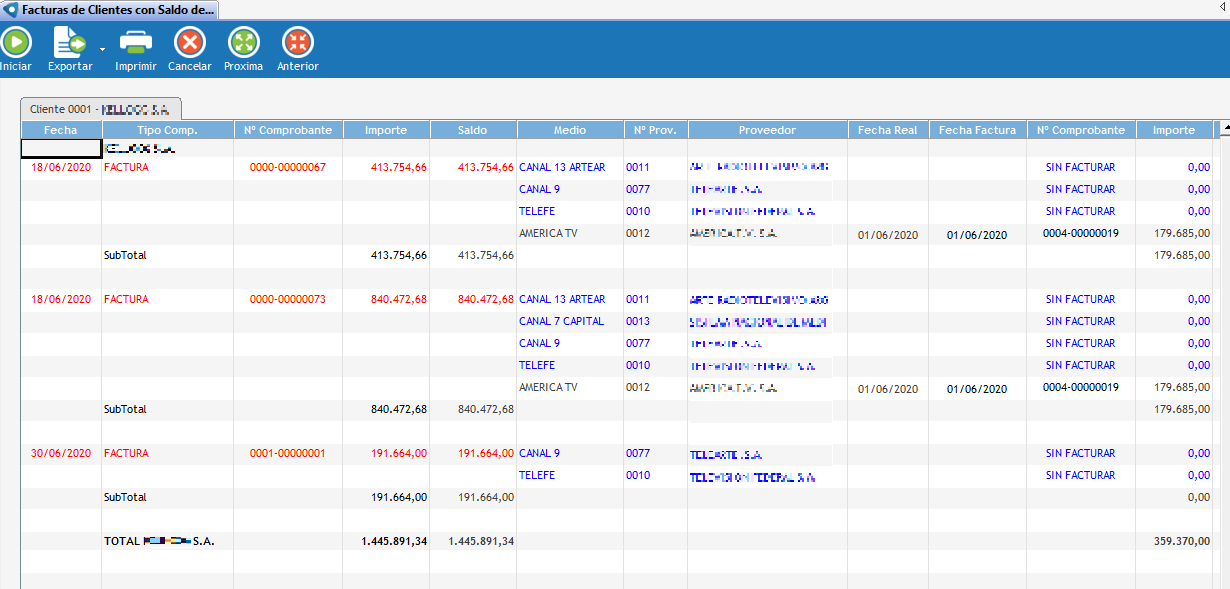Click the Proveedor column header
The height and width of the screenshot is (589, 1230).
[x=767, y=130]
